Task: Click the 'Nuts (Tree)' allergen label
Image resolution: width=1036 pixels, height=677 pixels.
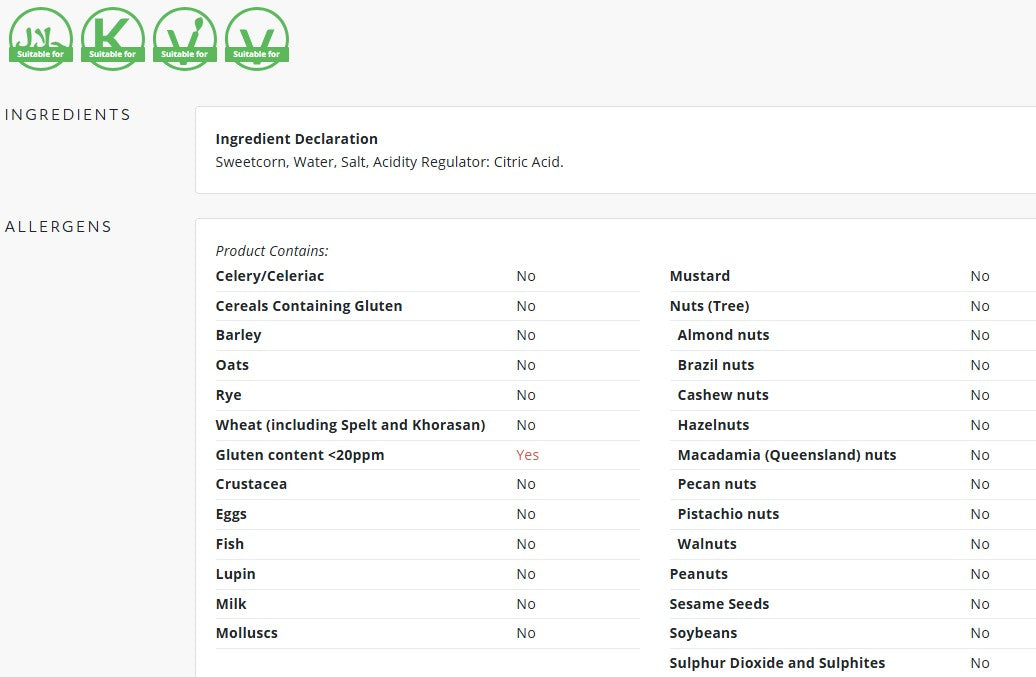Action: pyautogui.click(x=709, y=306)
